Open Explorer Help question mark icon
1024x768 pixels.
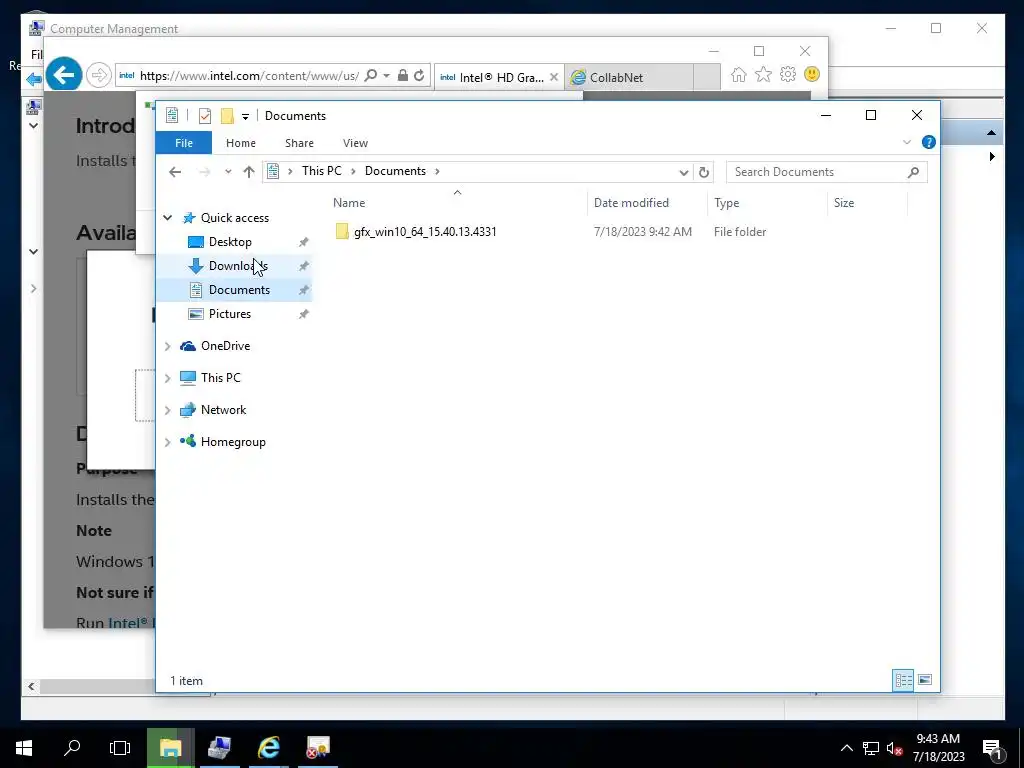pos(928,142)
